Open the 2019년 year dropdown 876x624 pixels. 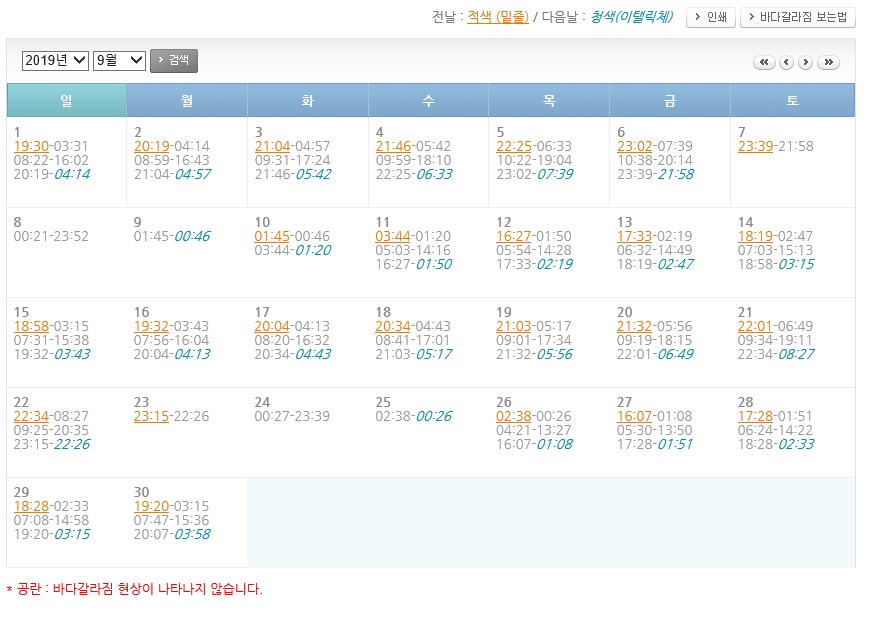click(55, 60)
